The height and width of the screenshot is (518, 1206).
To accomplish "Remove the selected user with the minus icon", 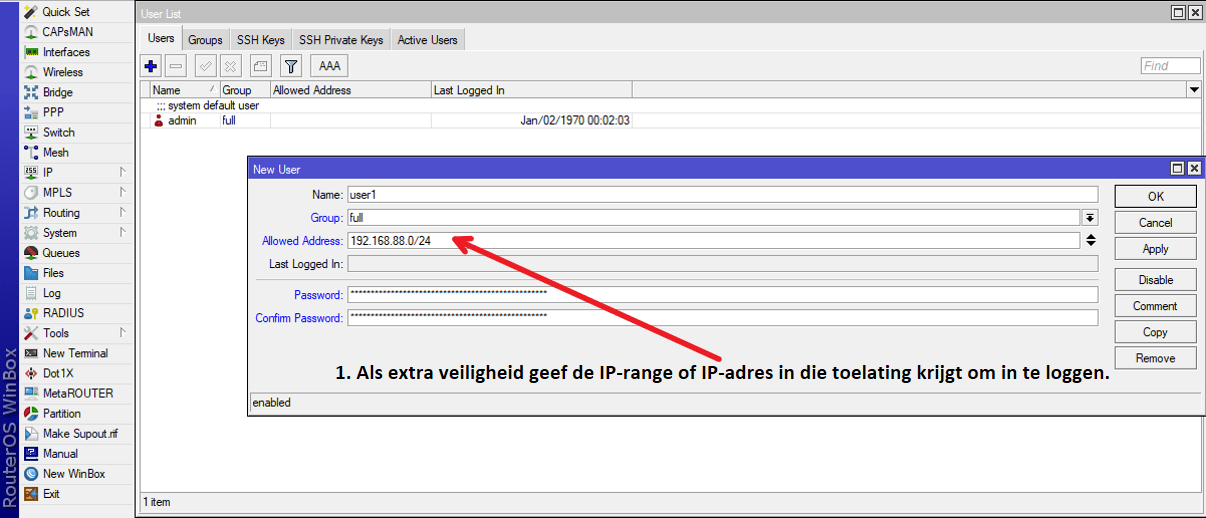I will click(176, 66).
